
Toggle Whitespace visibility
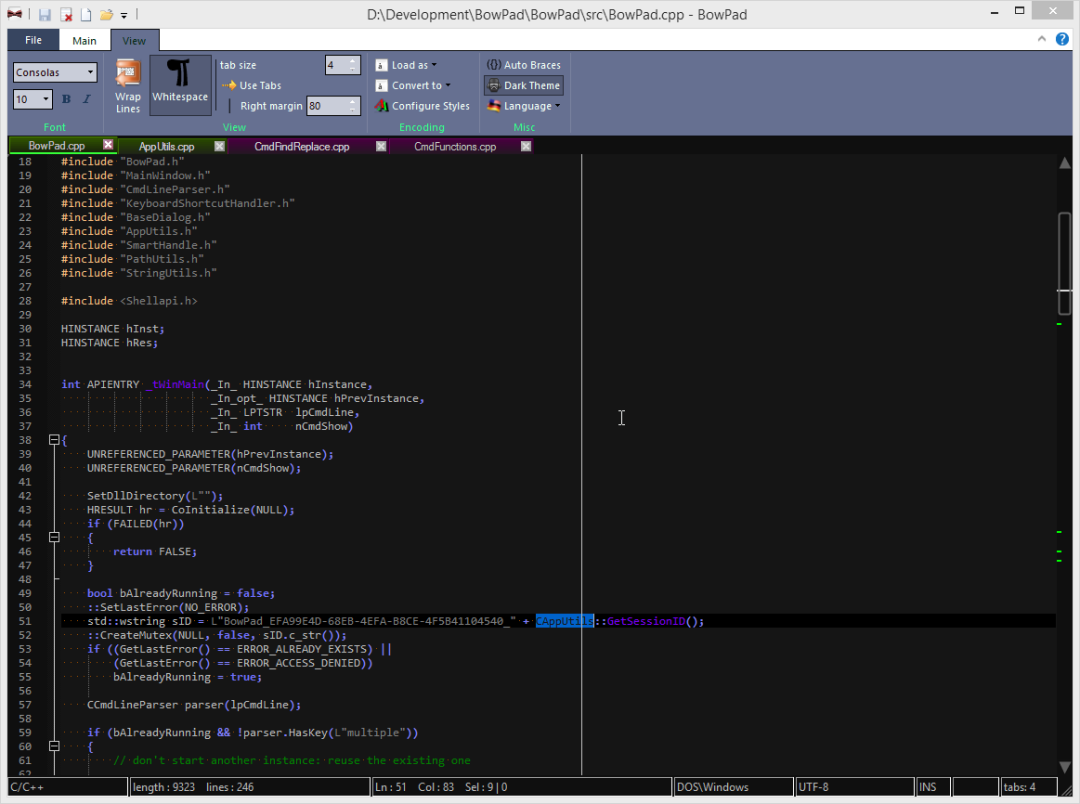pos(180,83)
